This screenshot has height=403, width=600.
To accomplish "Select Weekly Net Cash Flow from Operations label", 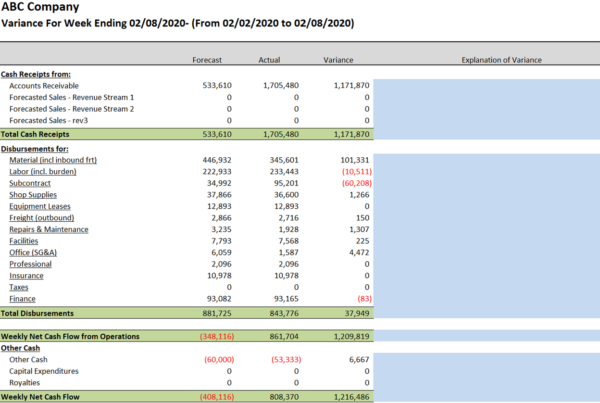I will (70, 336).
